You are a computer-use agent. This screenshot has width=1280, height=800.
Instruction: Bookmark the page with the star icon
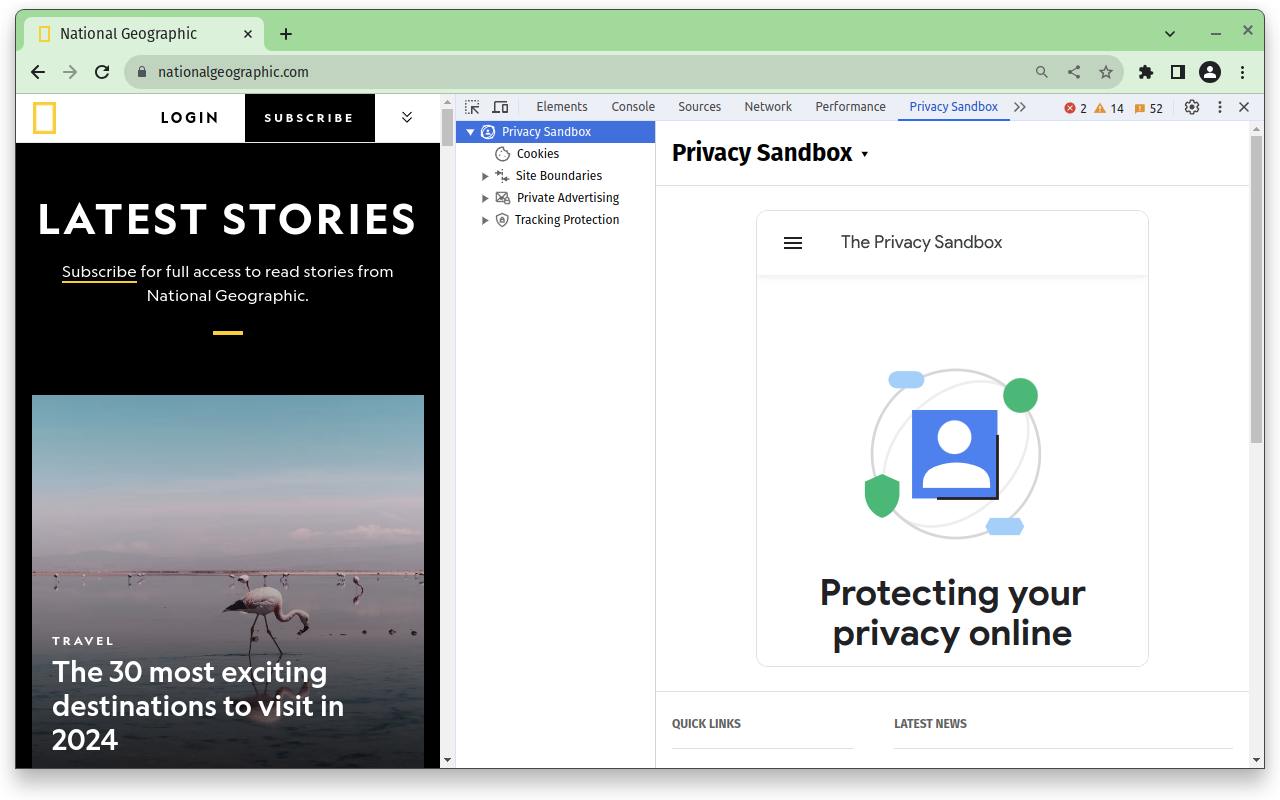pyautogui.click(x=1105, y=71)
